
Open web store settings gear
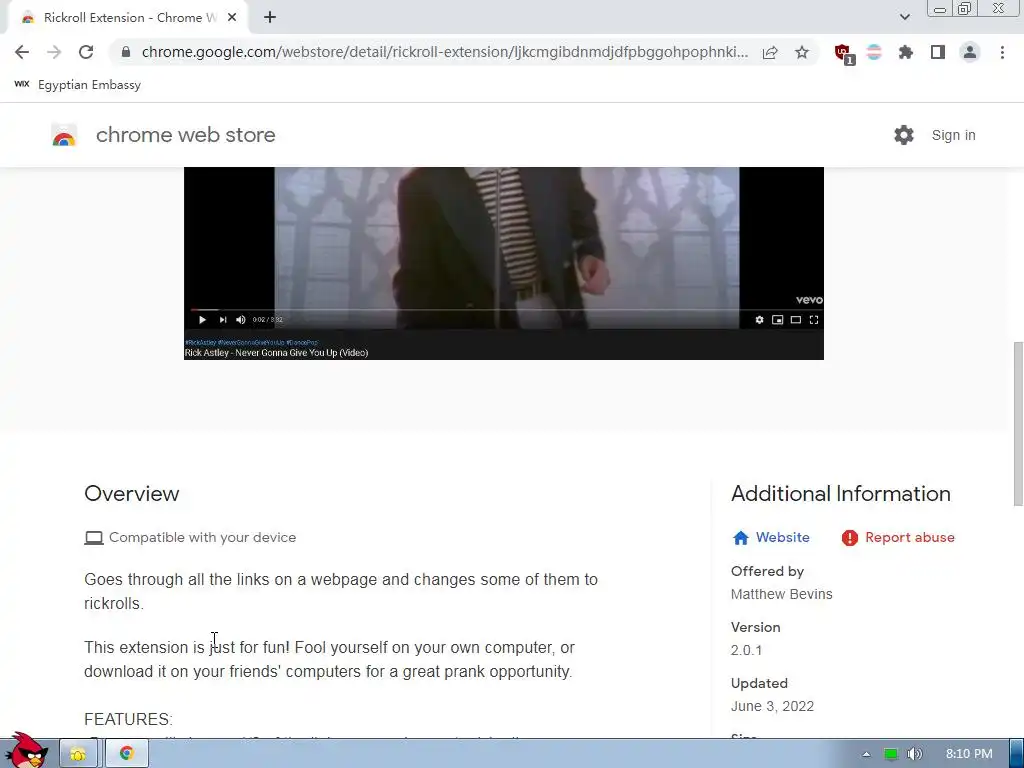coord(904,135)
